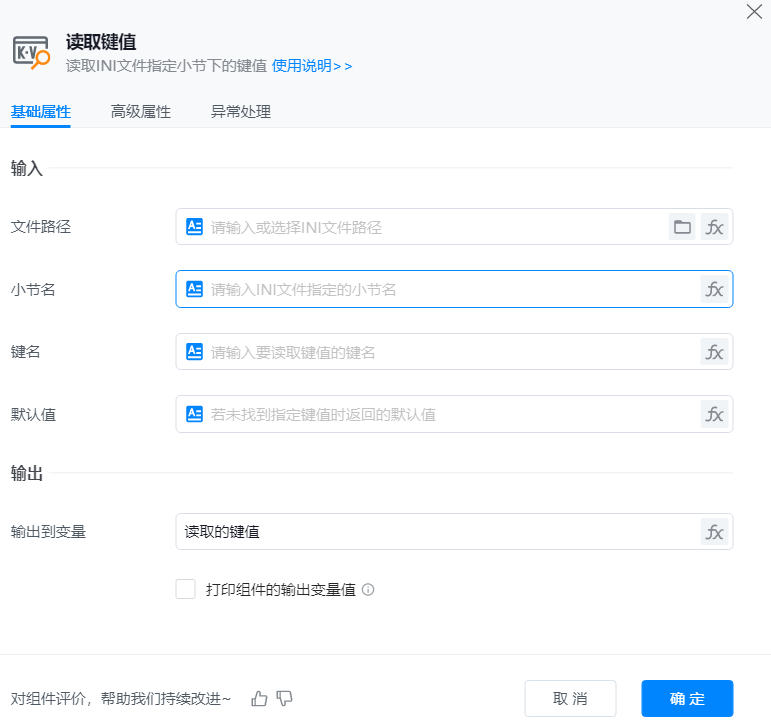Click the fx expression icon in 默认值 field
The height and width of the screenshot is (728, 771).
click(x=714, y=414)
